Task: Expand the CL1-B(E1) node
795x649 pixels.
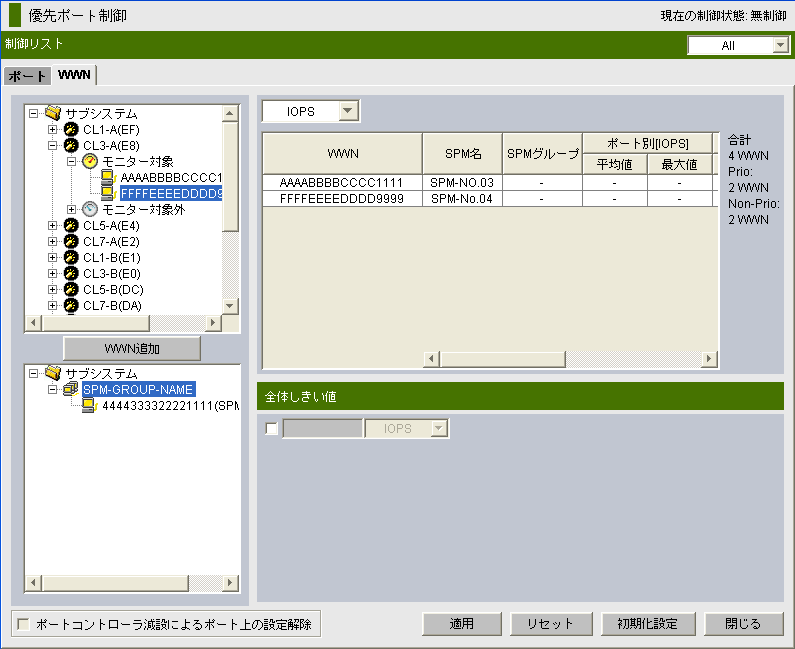Action: [52, 257]
